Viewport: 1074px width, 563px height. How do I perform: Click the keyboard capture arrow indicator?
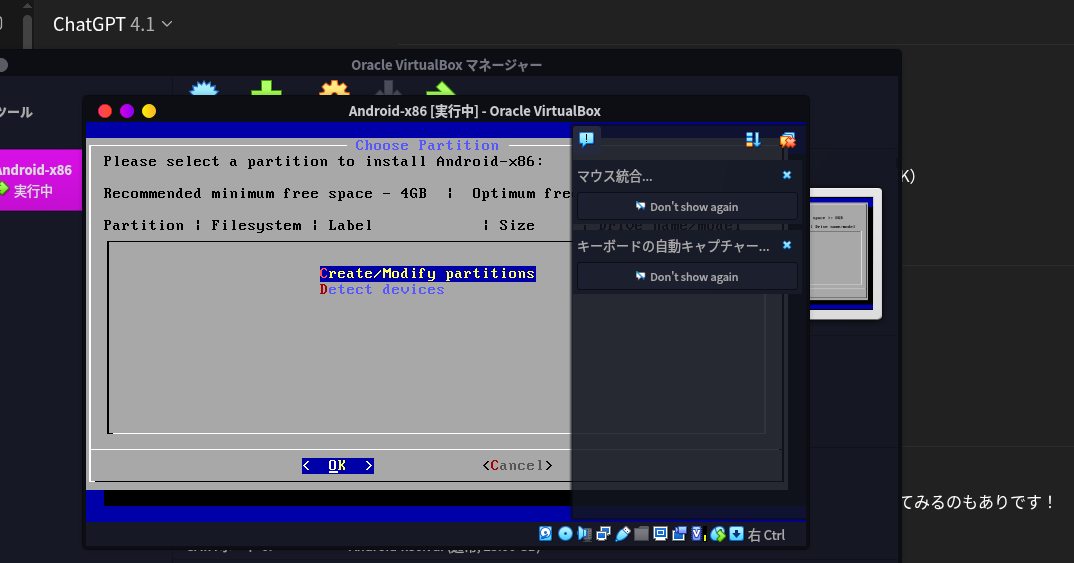click(736, 534)
